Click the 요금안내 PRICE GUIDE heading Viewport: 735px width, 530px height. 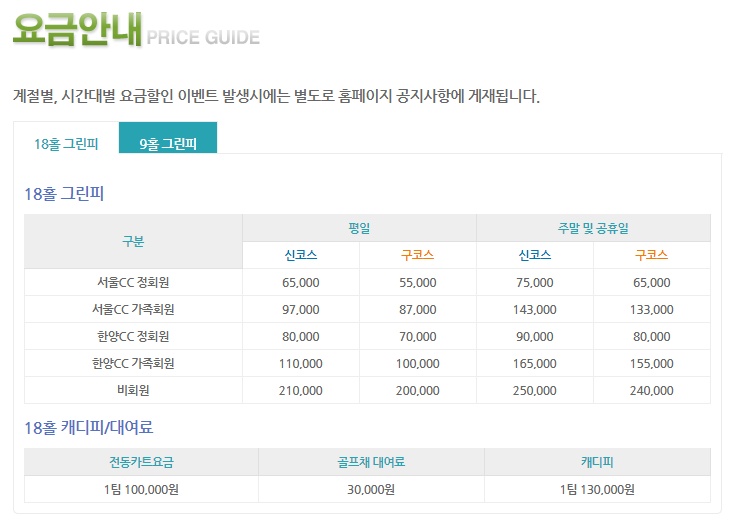[x=136, y=30]
